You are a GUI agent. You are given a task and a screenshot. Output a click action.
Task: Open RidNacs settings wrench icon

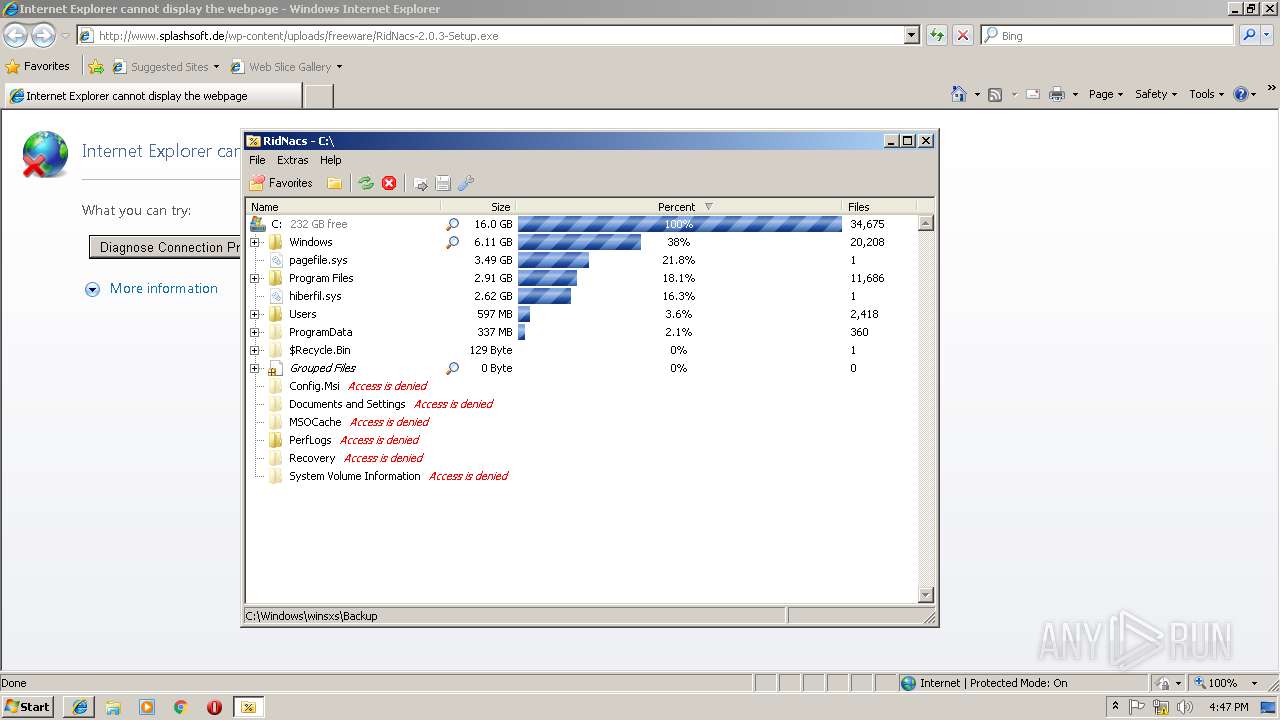tap(466, 183)
